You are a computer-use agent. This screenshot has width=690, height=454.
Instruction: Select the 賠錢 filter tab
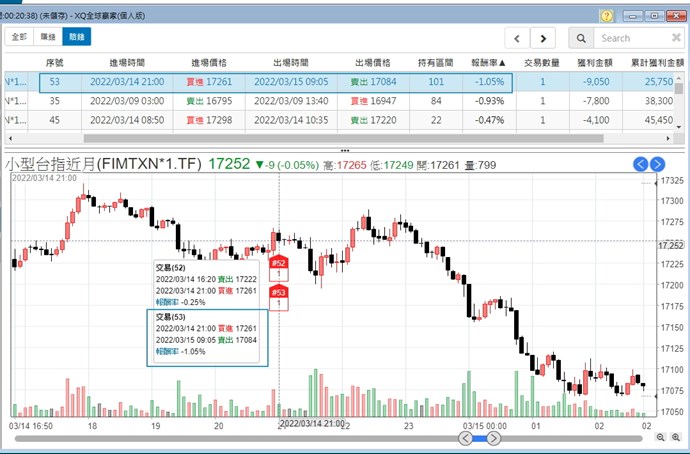77,37
